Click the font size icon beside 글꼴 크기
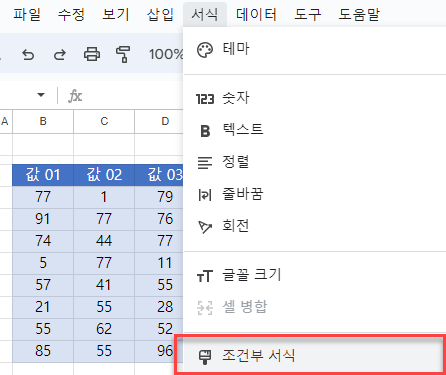The width and height of the screenshot is (446, 375). coord(205,276)
